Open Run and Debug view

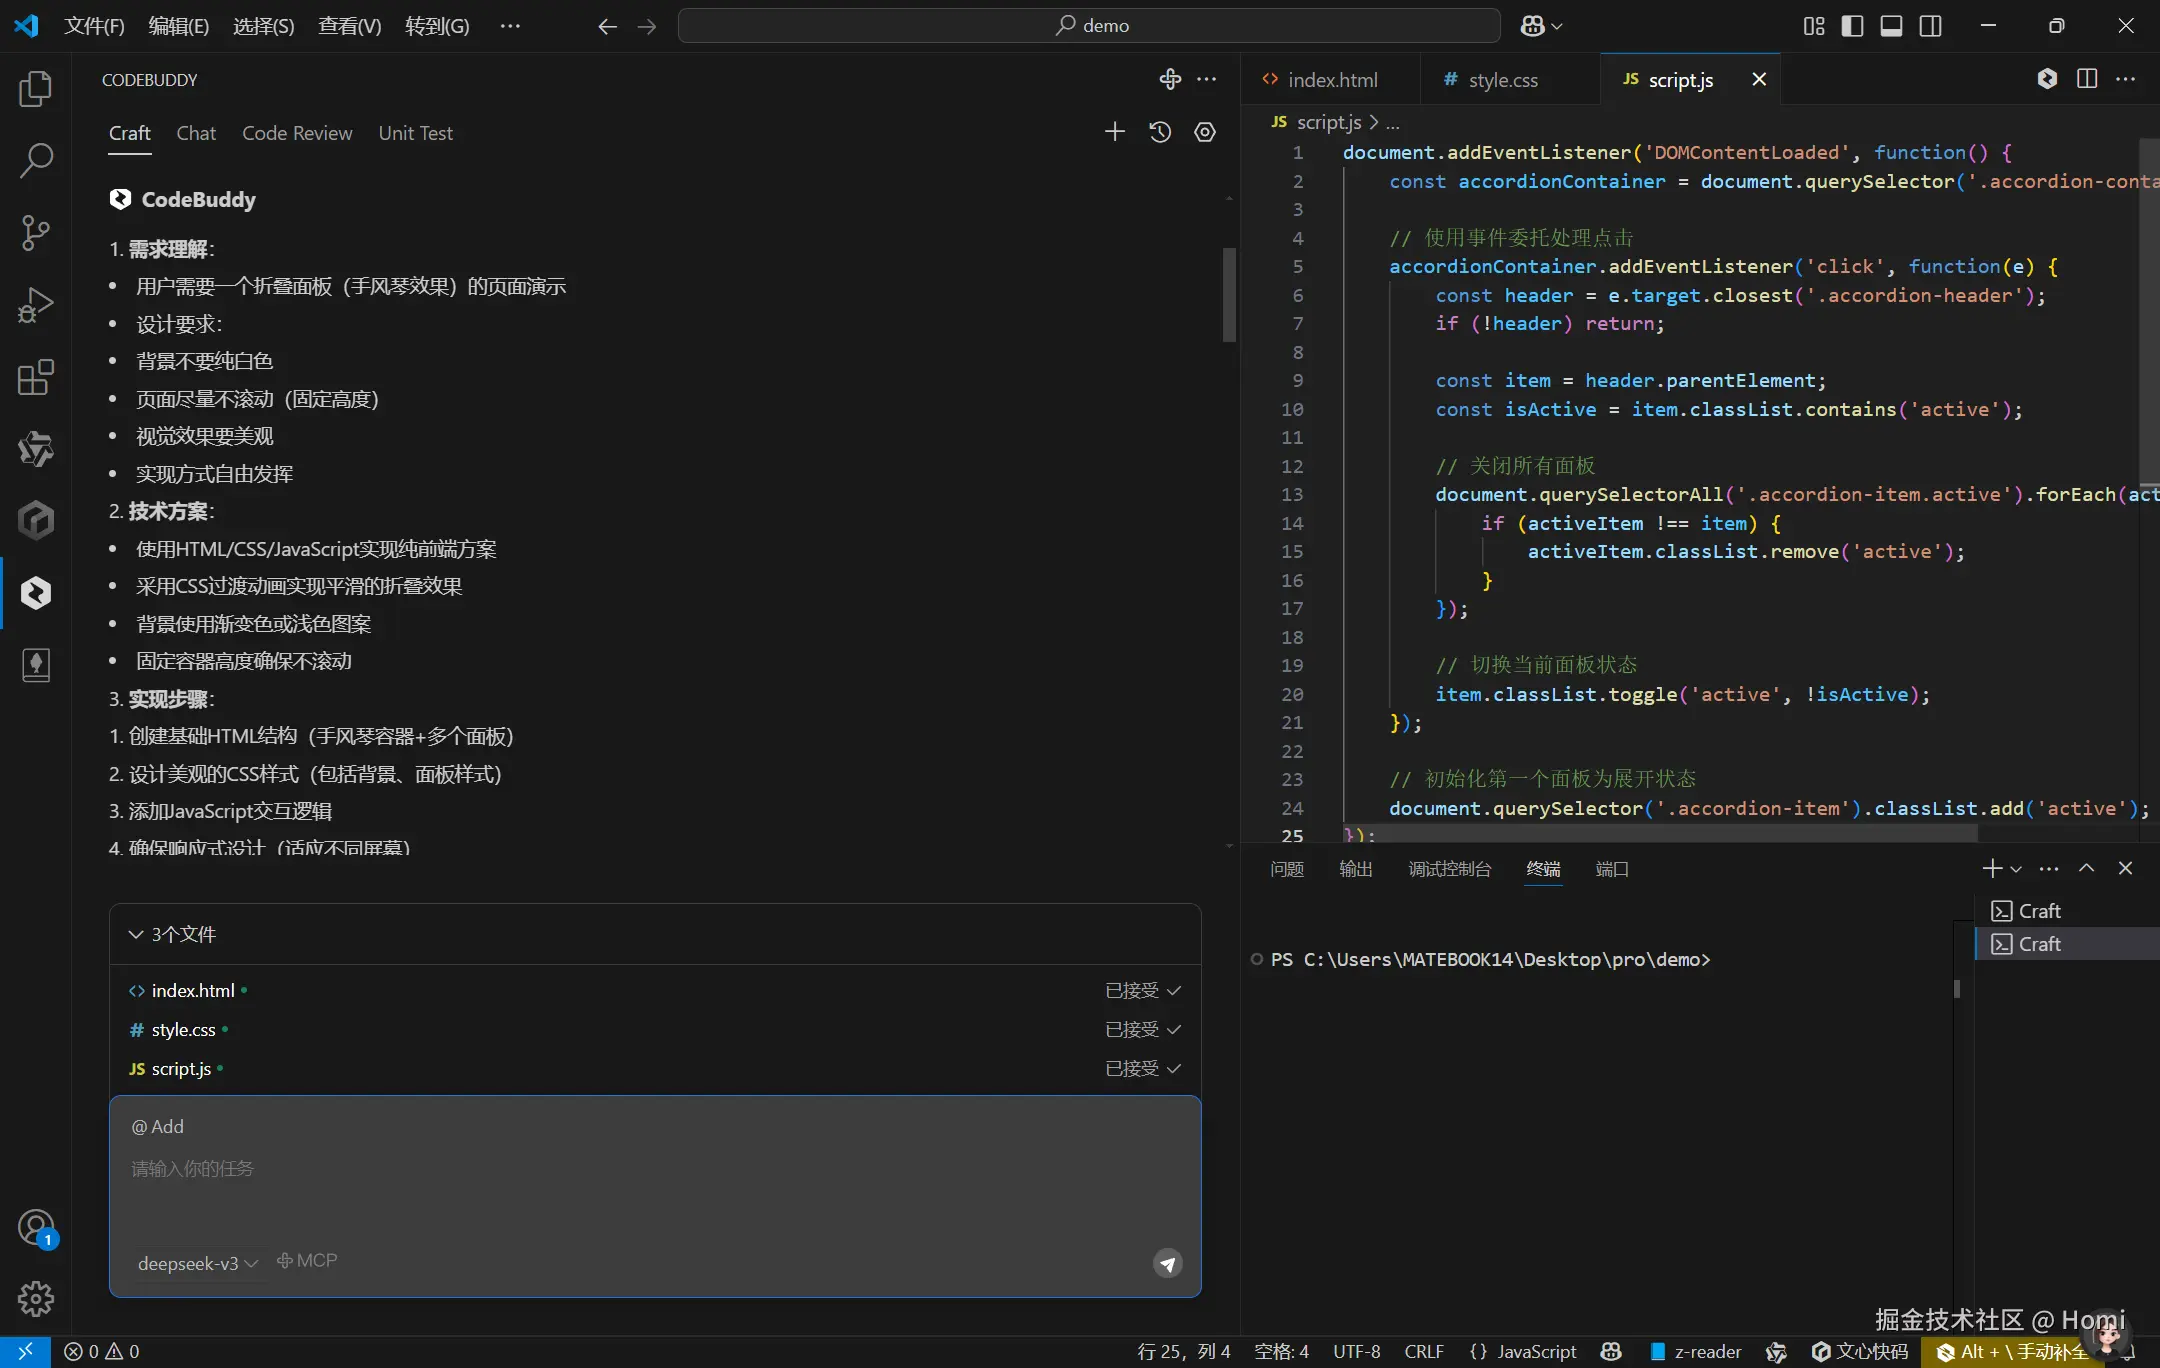point(35,305)
